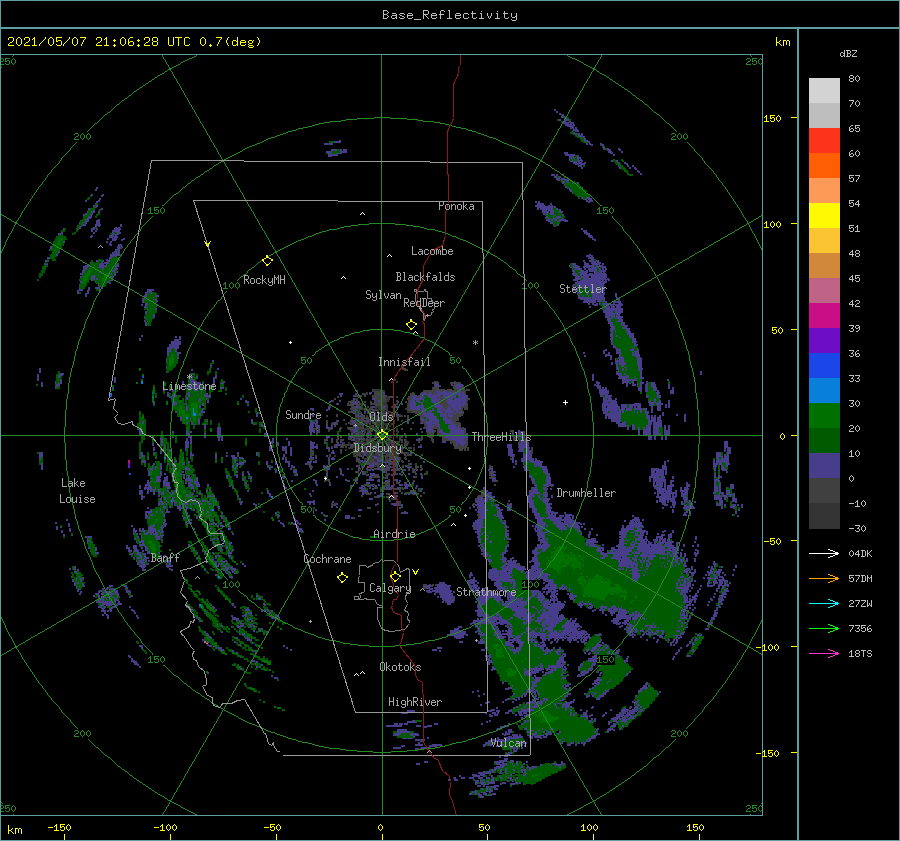Click the yellow radar-site diamond at map center
900x841 pixels.
click(x=382, y=435)
